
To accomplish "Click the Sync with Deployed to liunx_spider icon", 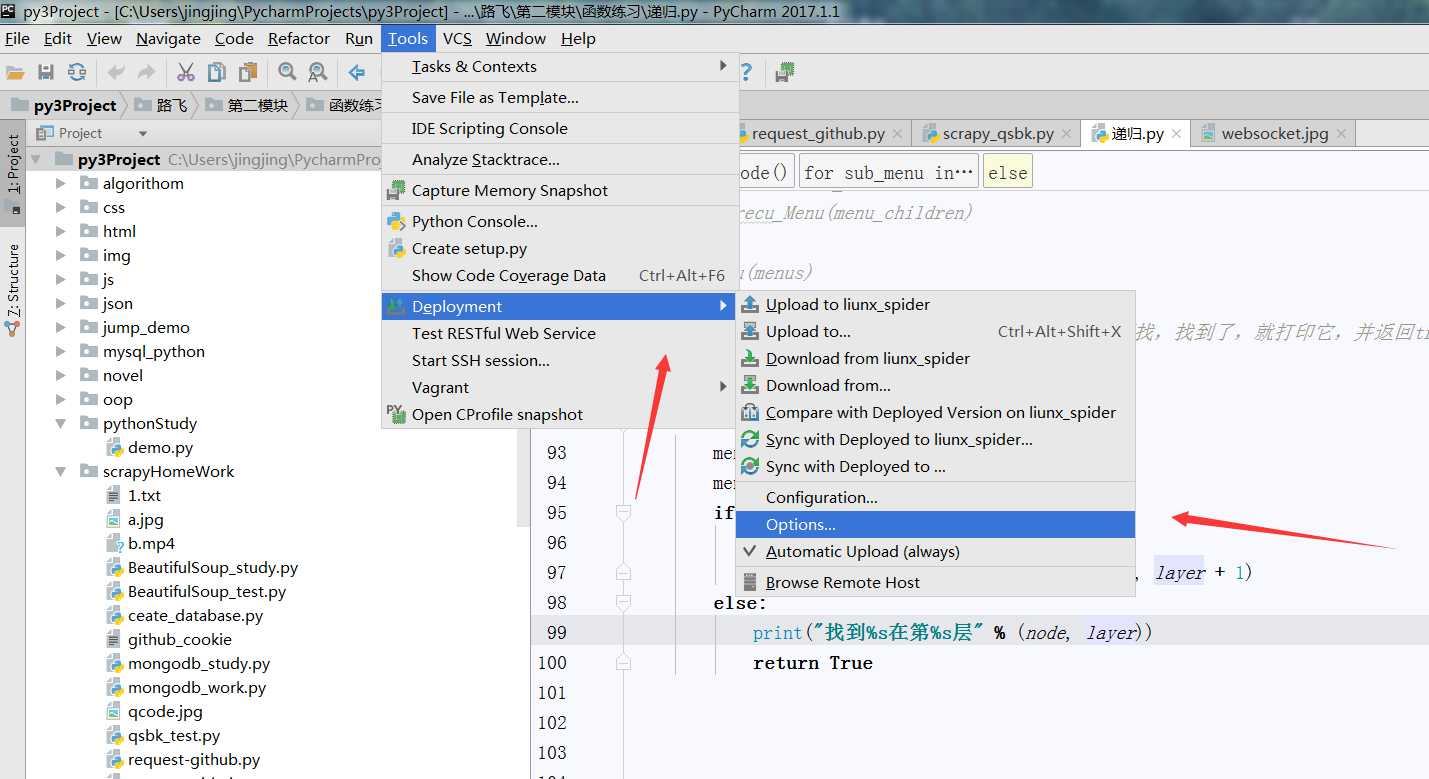I will point(750,439).
